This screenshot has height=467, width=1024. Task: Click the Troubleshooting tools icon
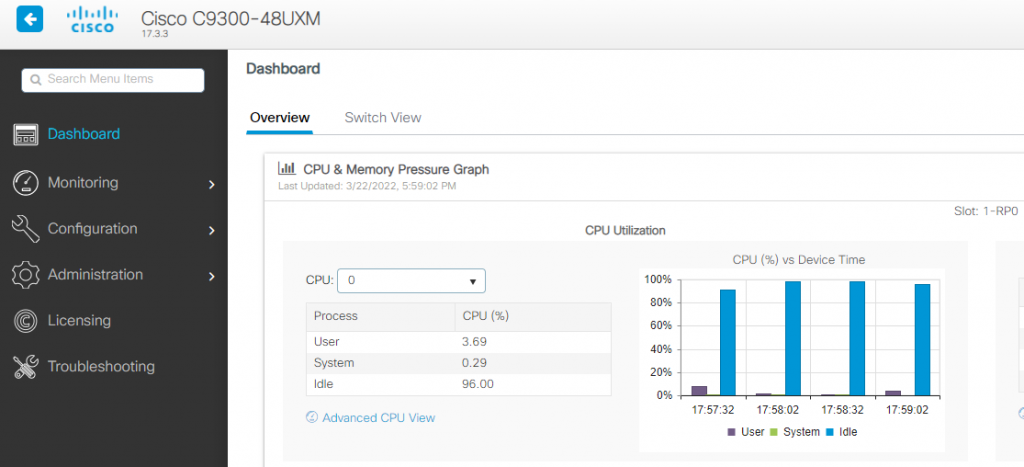click(25, 366)
